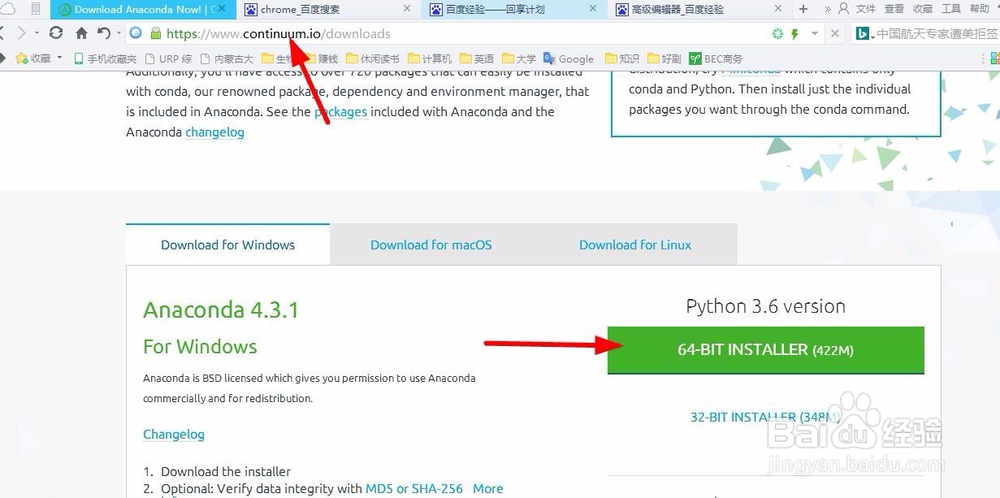This screenshot has height=498, width=1000.
Task: Select Download for Linux tab
Action: pos(635,245)
